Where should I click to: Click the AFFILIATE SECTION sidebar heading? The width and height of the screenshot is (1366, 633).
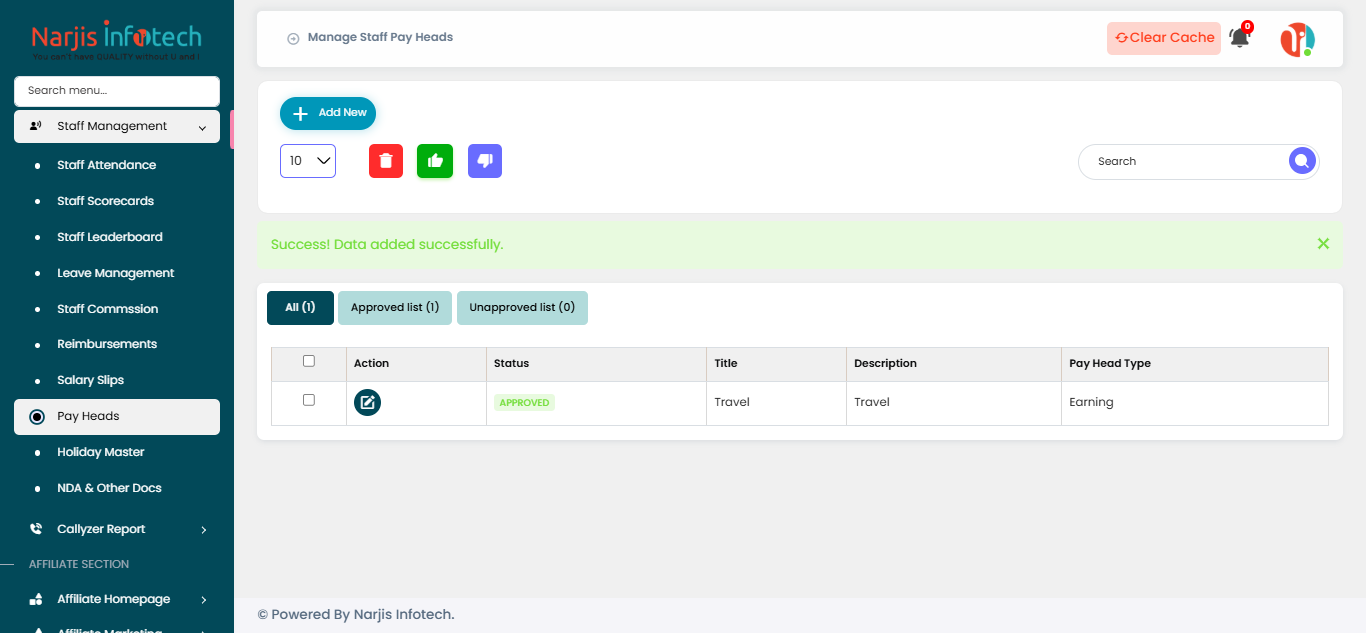[x=79, y=564]
